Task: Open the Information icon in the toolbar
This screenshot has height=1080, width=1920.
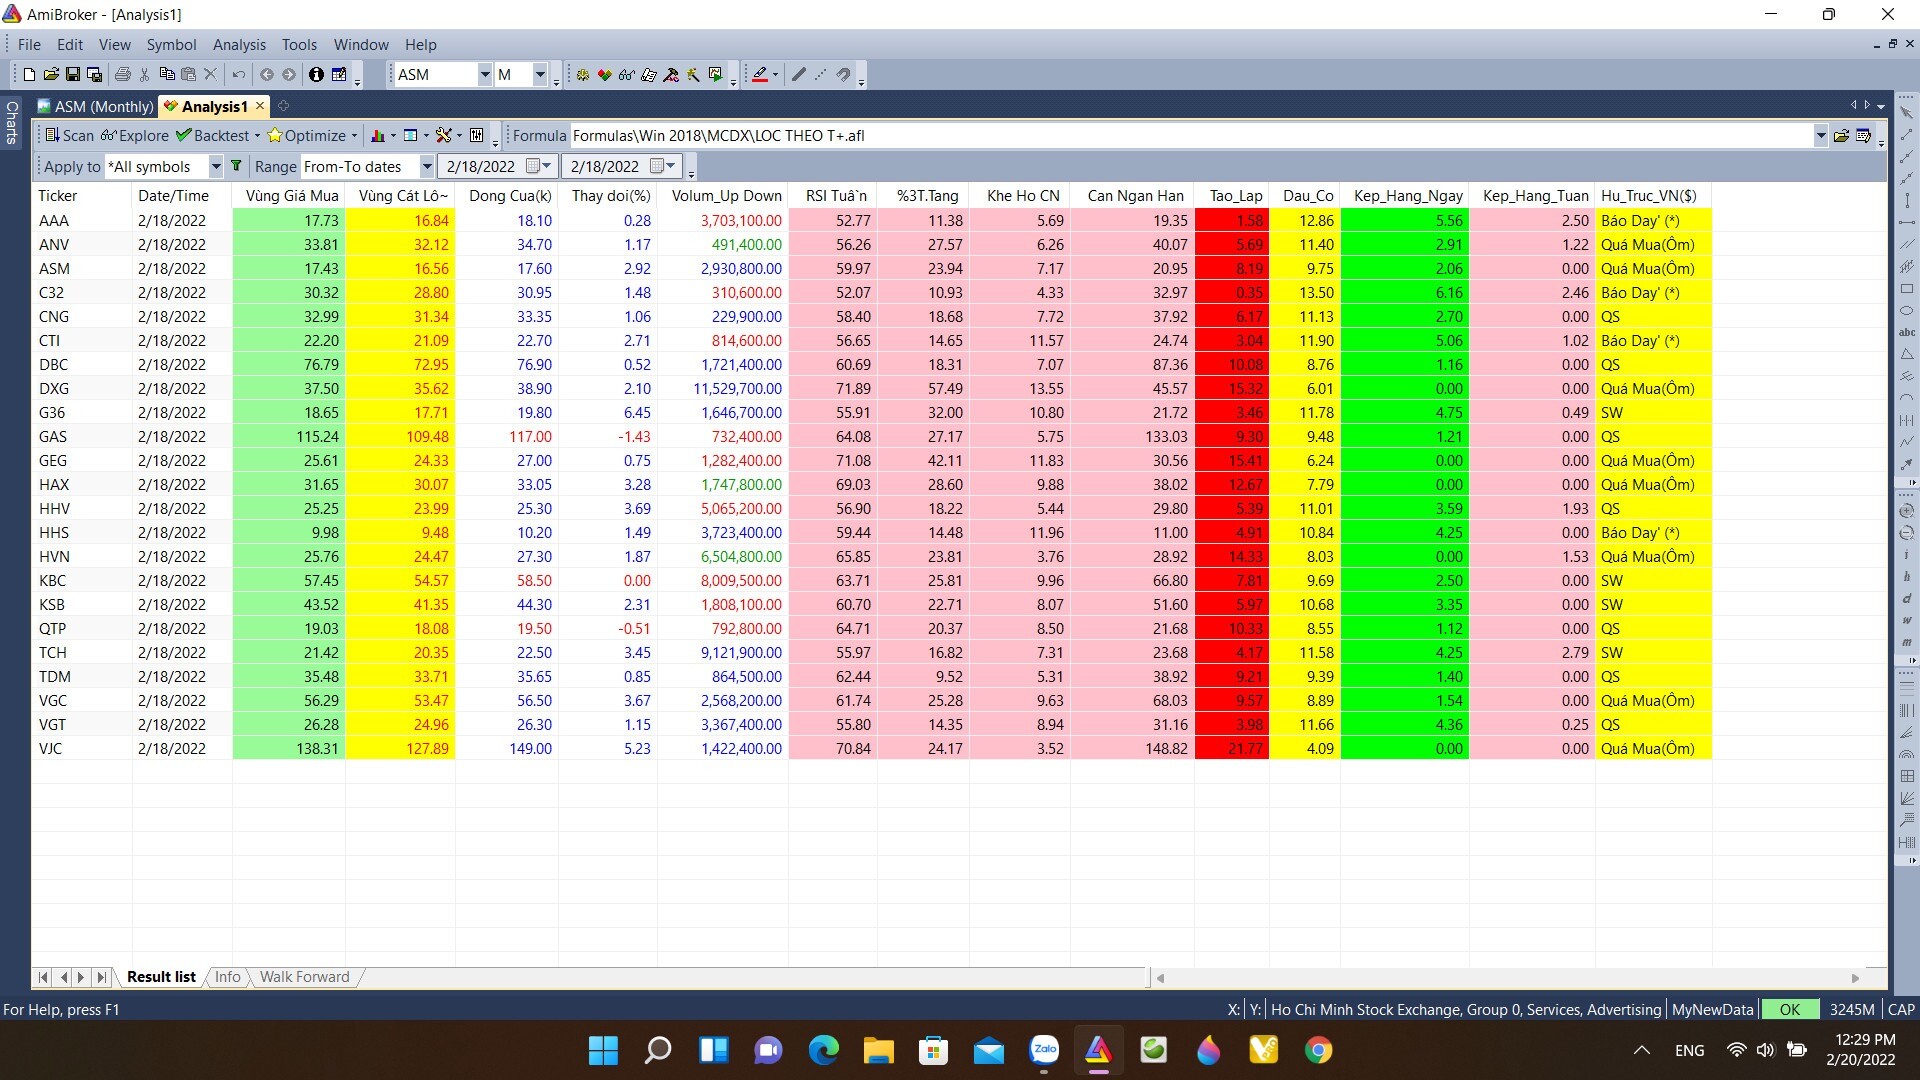Action: [x=316, y=74]
